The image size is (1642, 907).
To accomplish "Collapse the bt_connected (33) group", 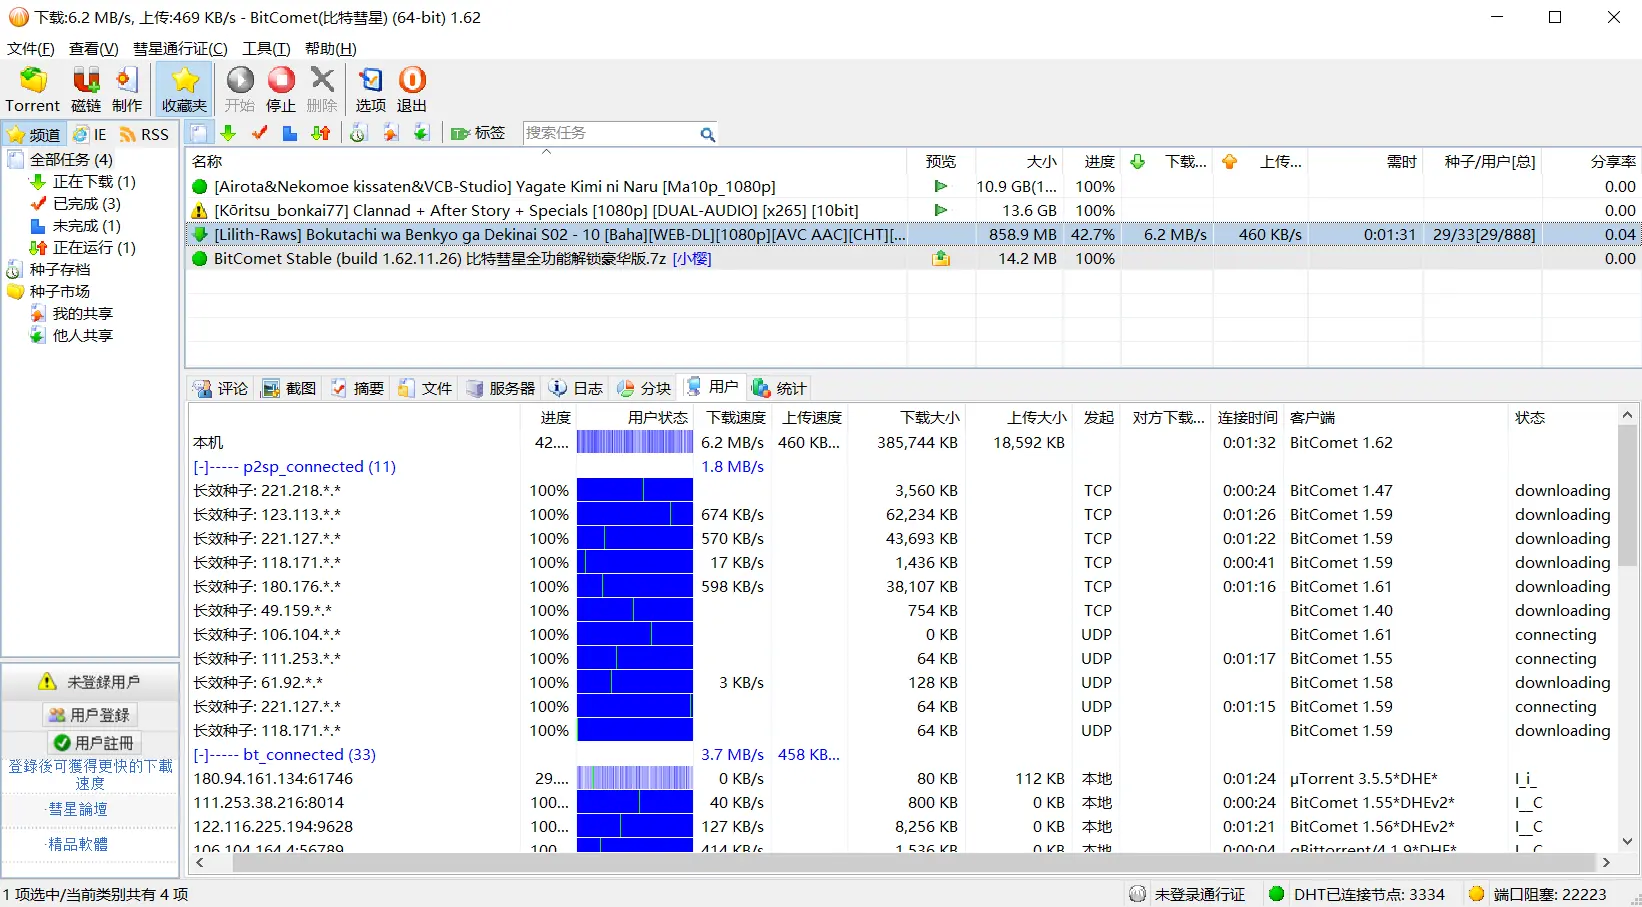I will point(201,755).
